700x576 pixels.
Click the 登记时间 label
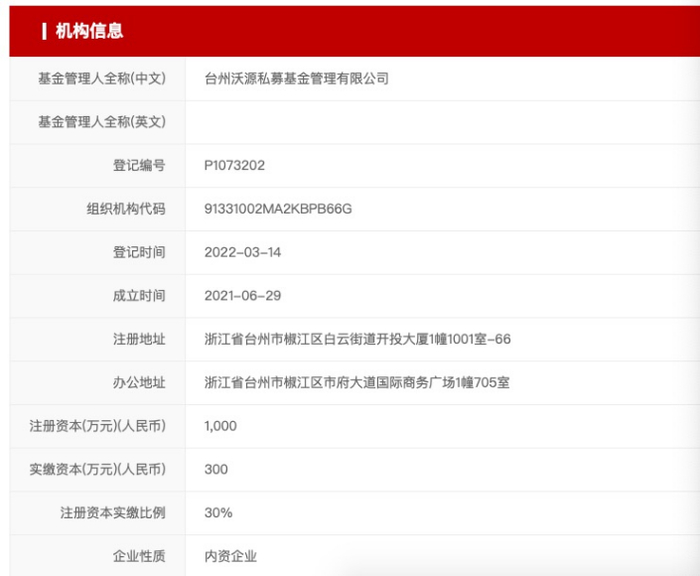139,252
